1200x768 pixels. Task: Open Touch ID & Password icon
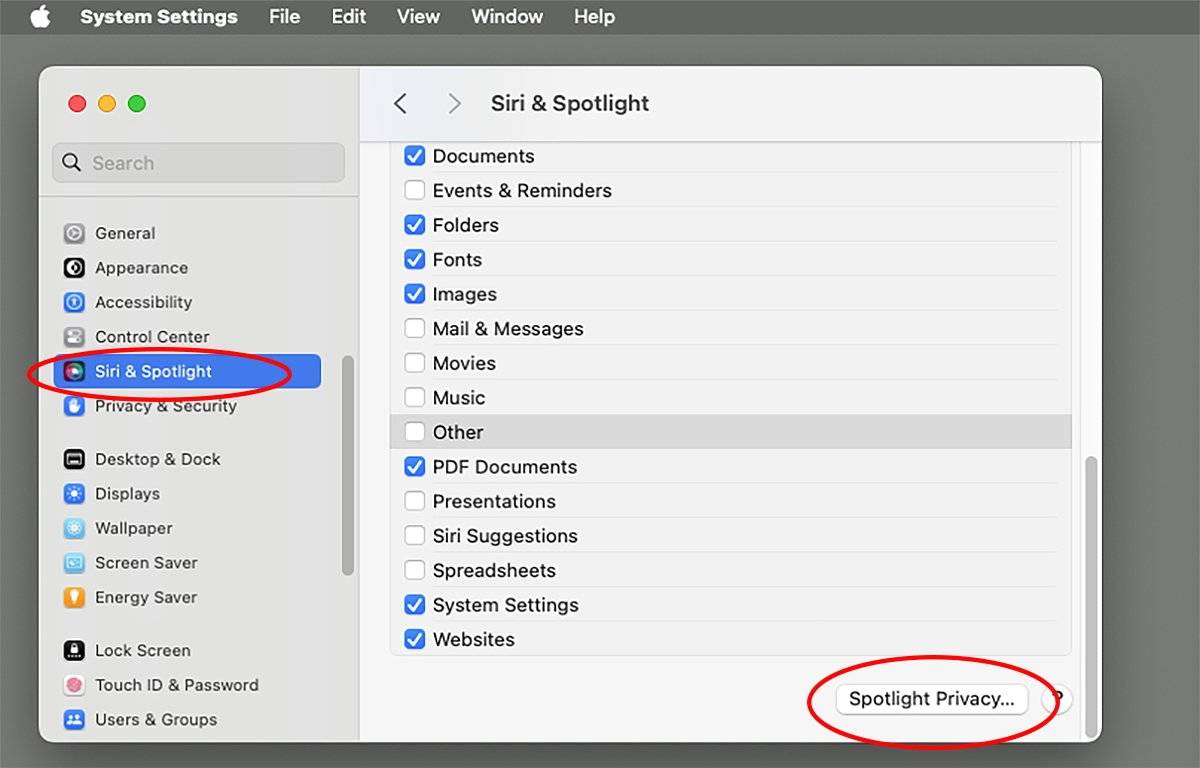point(74,685)
